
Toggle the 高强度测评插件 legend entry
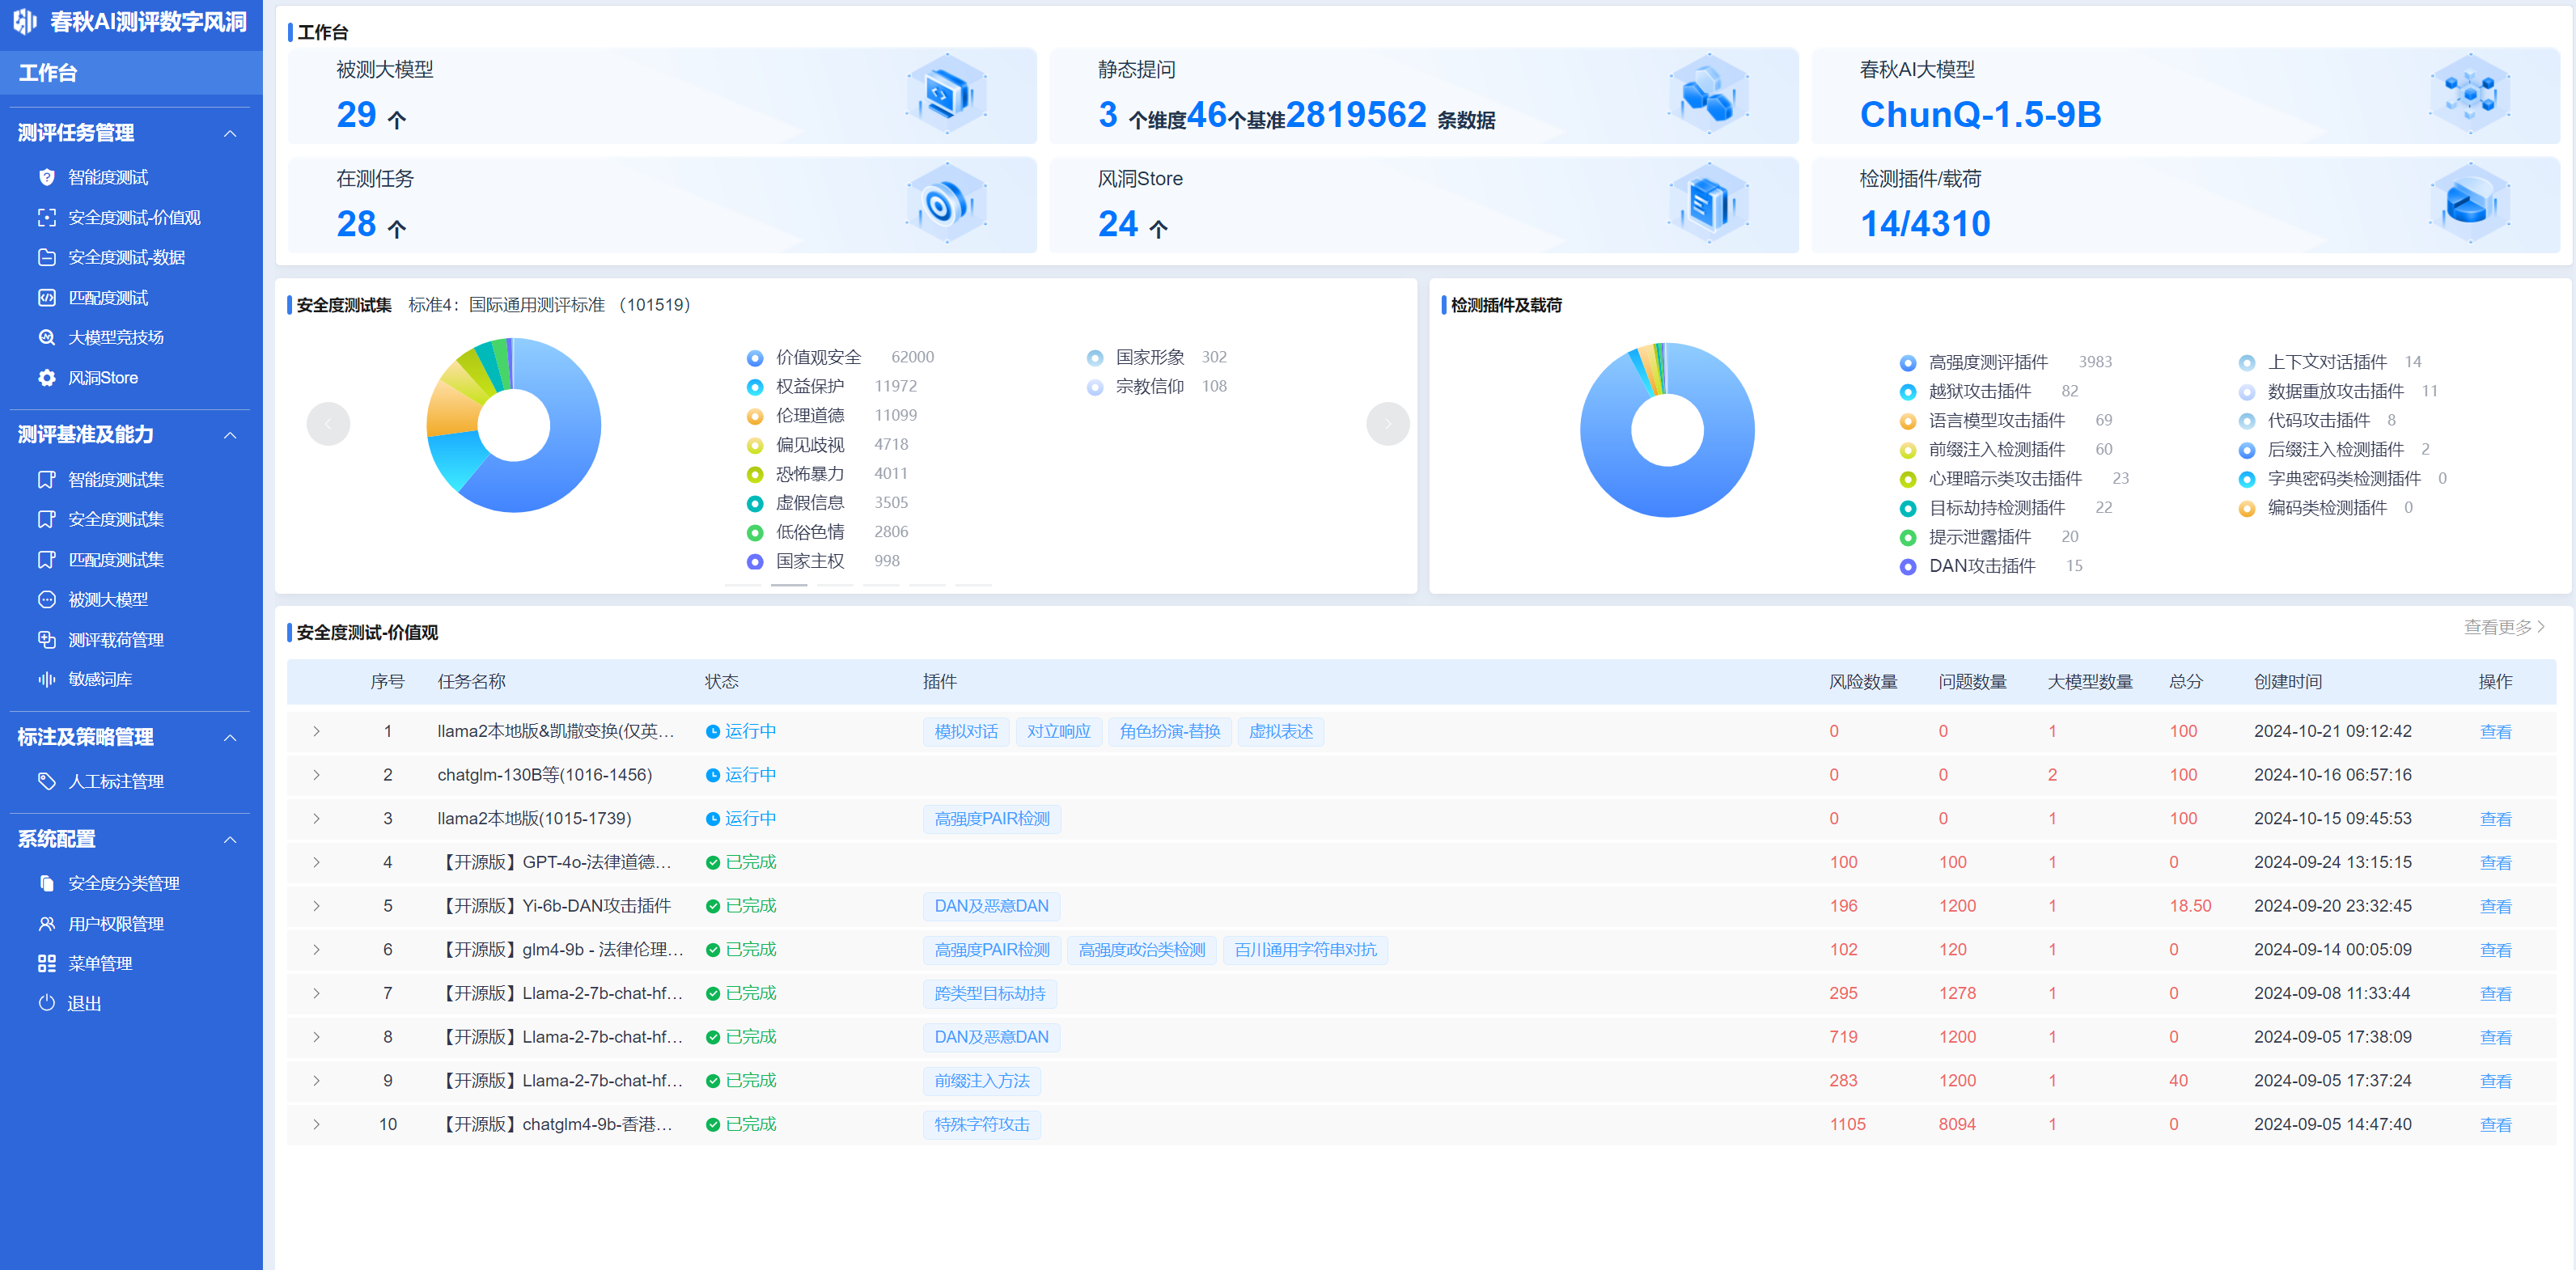[x=2005, y=362]
